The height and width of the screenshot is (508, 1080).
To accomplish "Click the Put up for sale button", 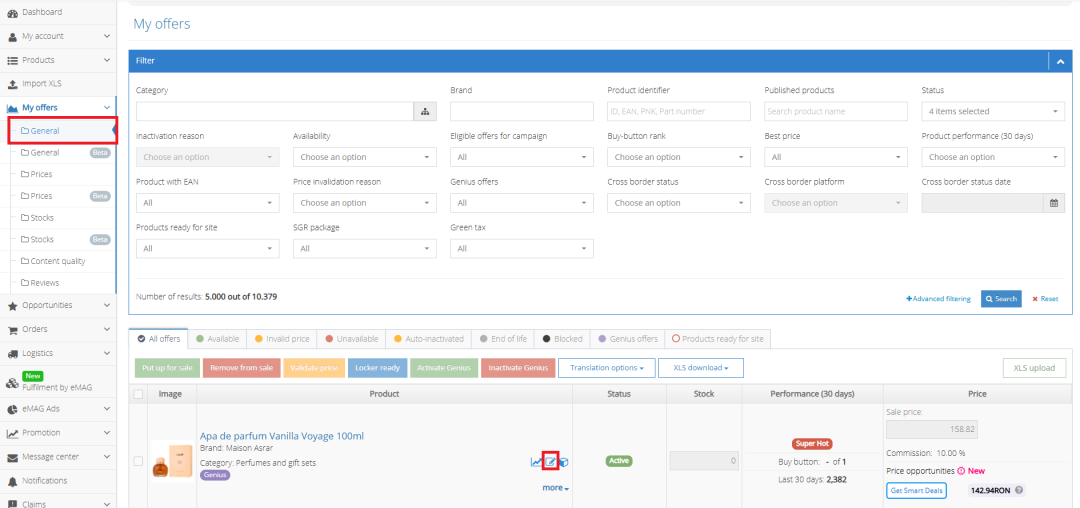I will 167,368.
